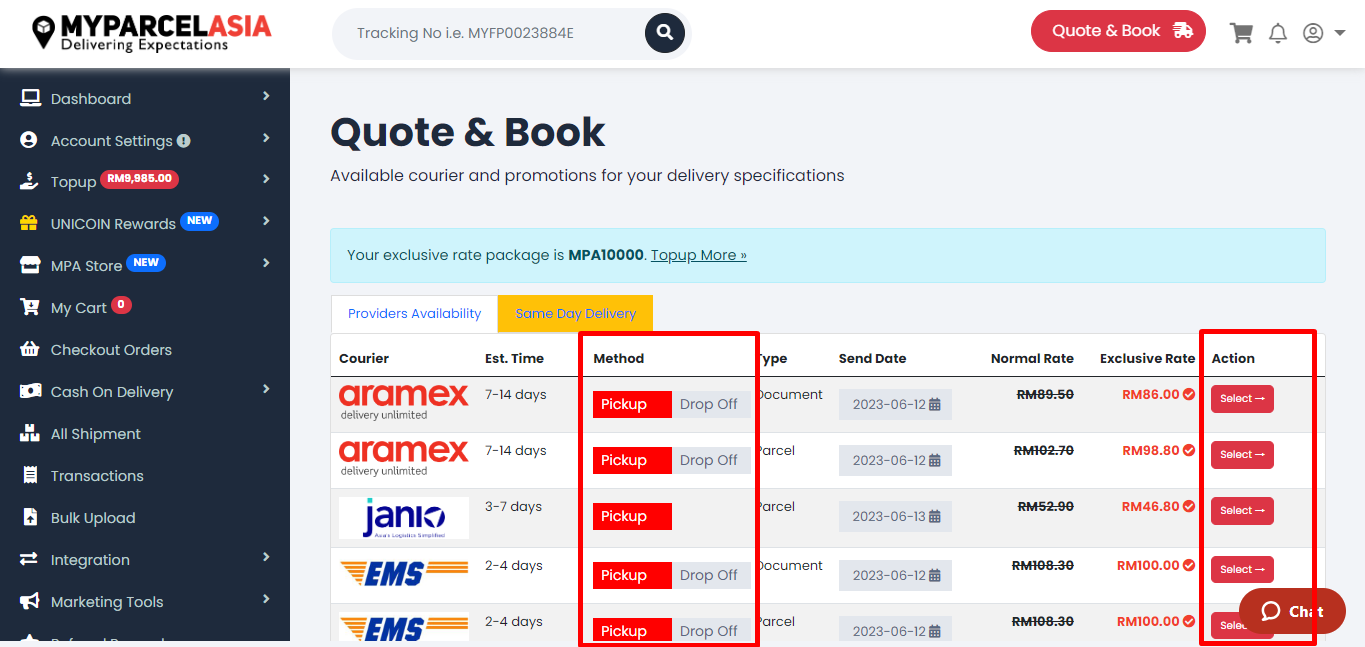Select the aramex Document courier offer
The height and width of the screenshot is (647, 1365).
point(1241,398)
